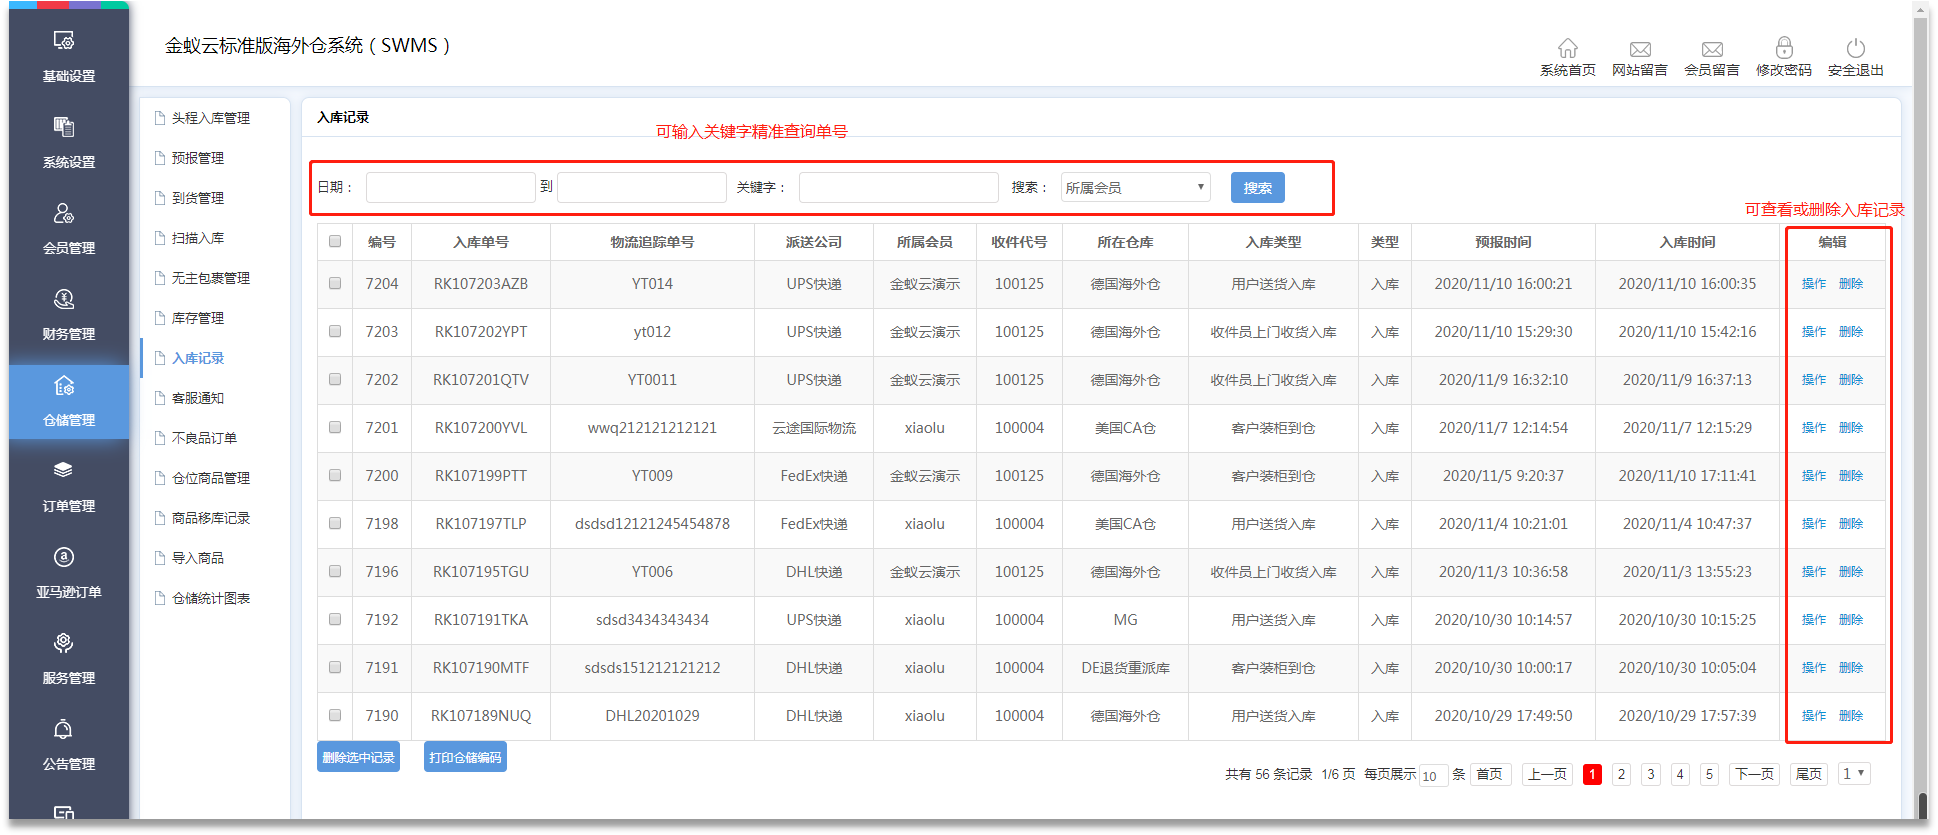
Task: Select 扫描入库 menu item
Action: [198, 238]
